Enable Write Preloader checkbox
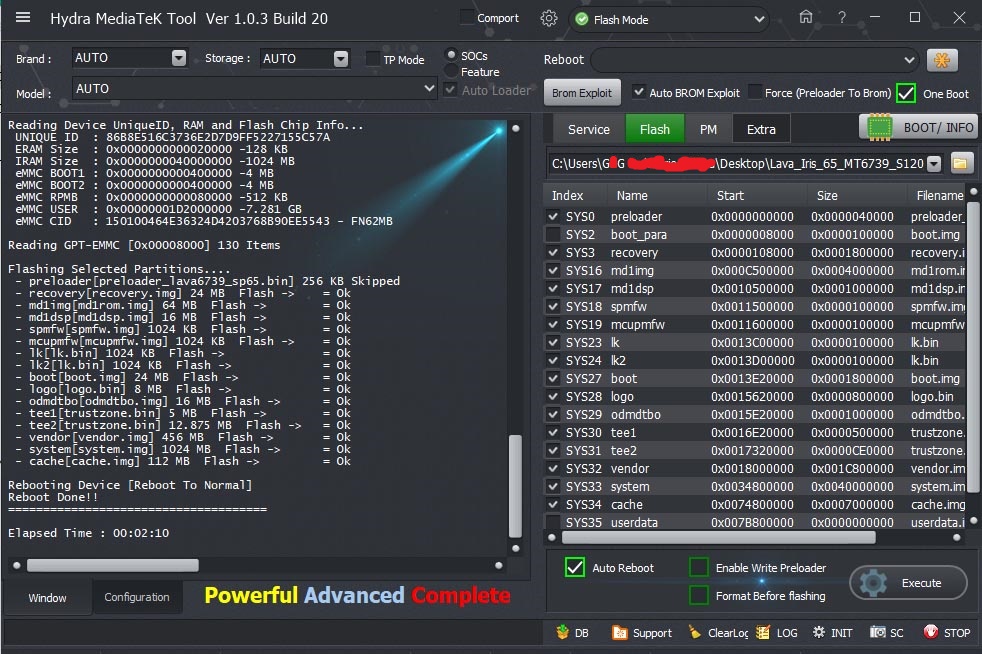Image resolution: width=982 pixels, height=654 pixels. [699, 567]
